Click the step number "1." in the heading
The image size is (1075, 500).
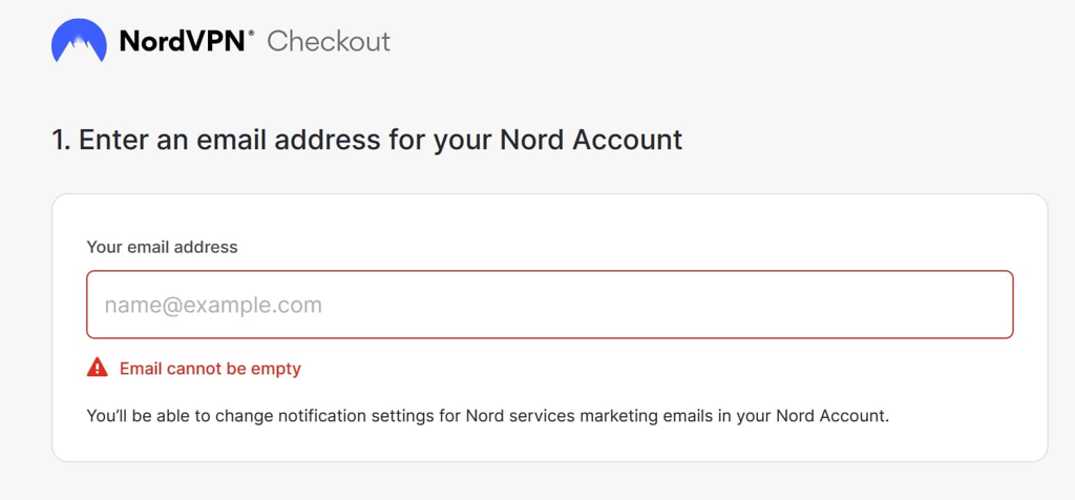[61, 139]
